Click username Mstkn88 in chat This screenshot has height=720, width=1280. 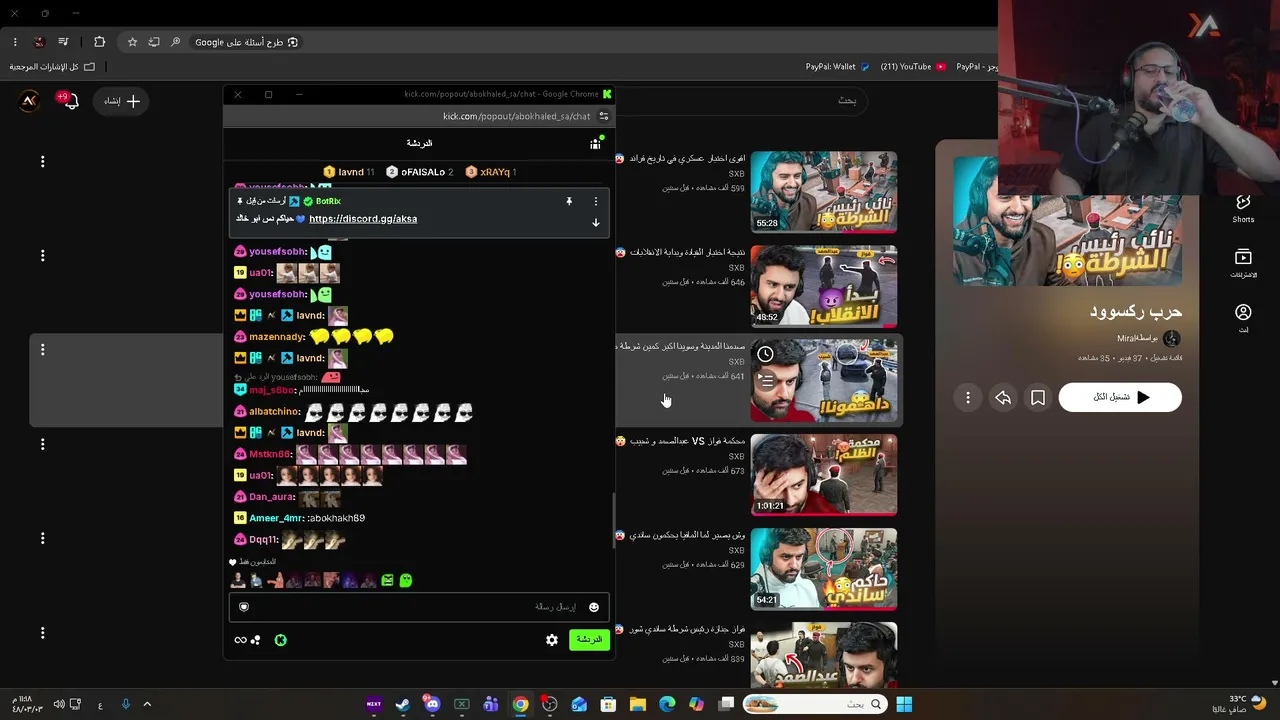pos(270,455)
